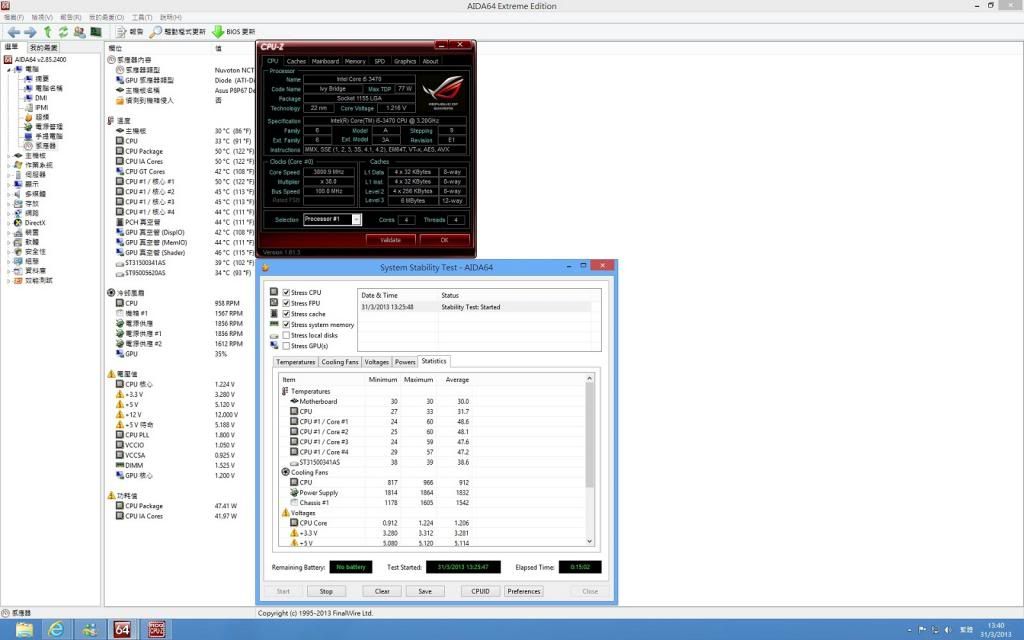Click the green refresh icon in AIDA64 toolbar
This screenshot has width=1024, height=640.
pos(63,31)
